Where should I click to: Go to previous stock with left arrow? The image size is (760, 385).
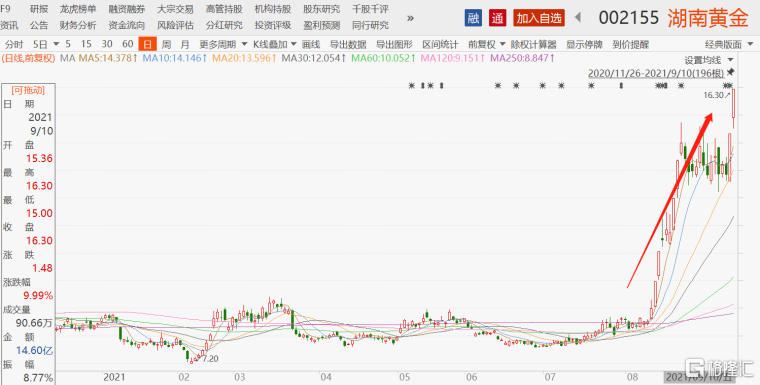click(x=577, y=18)
